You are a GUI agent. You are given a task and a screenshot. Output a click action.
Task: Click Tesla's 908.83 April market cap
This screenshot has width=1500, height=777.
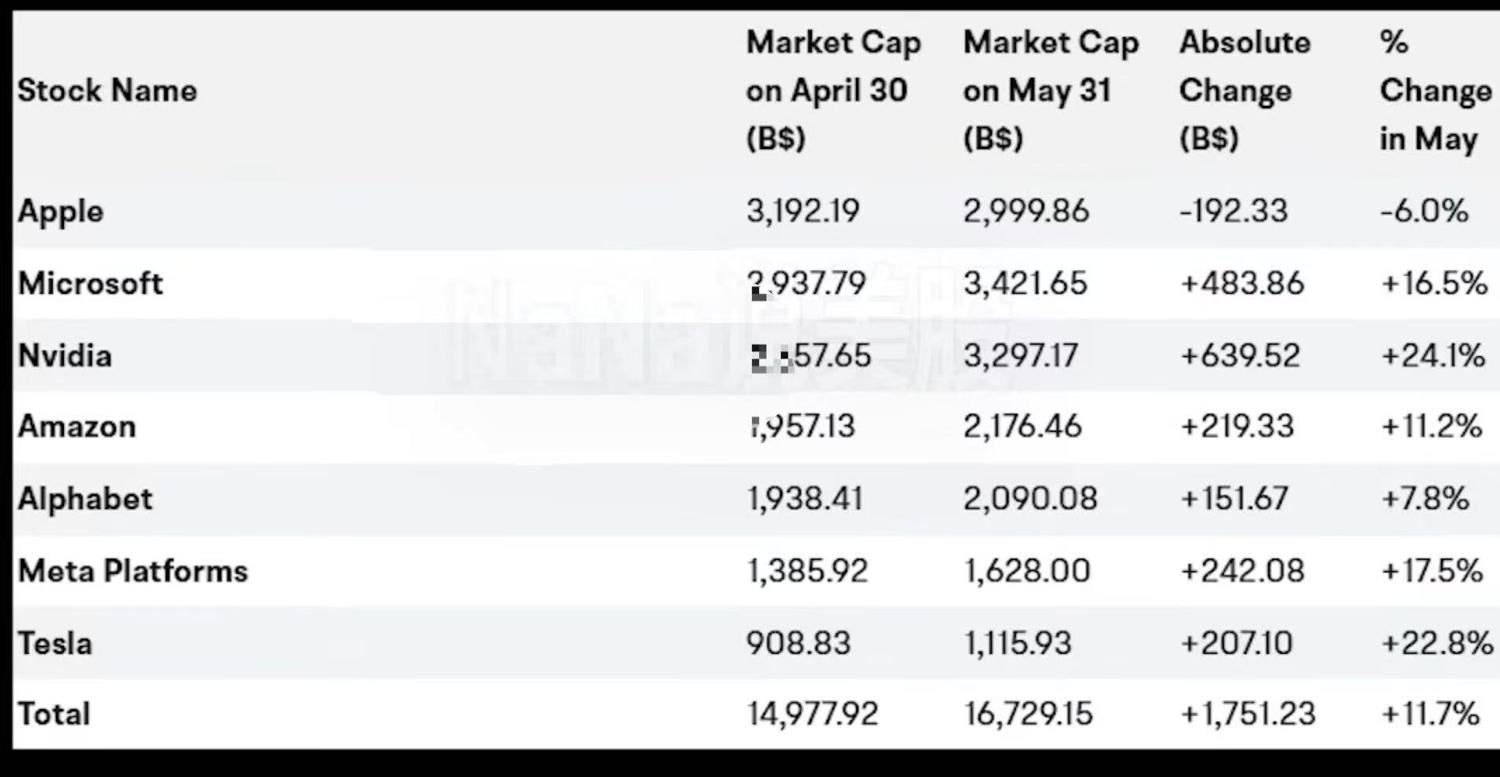[798, 643]
